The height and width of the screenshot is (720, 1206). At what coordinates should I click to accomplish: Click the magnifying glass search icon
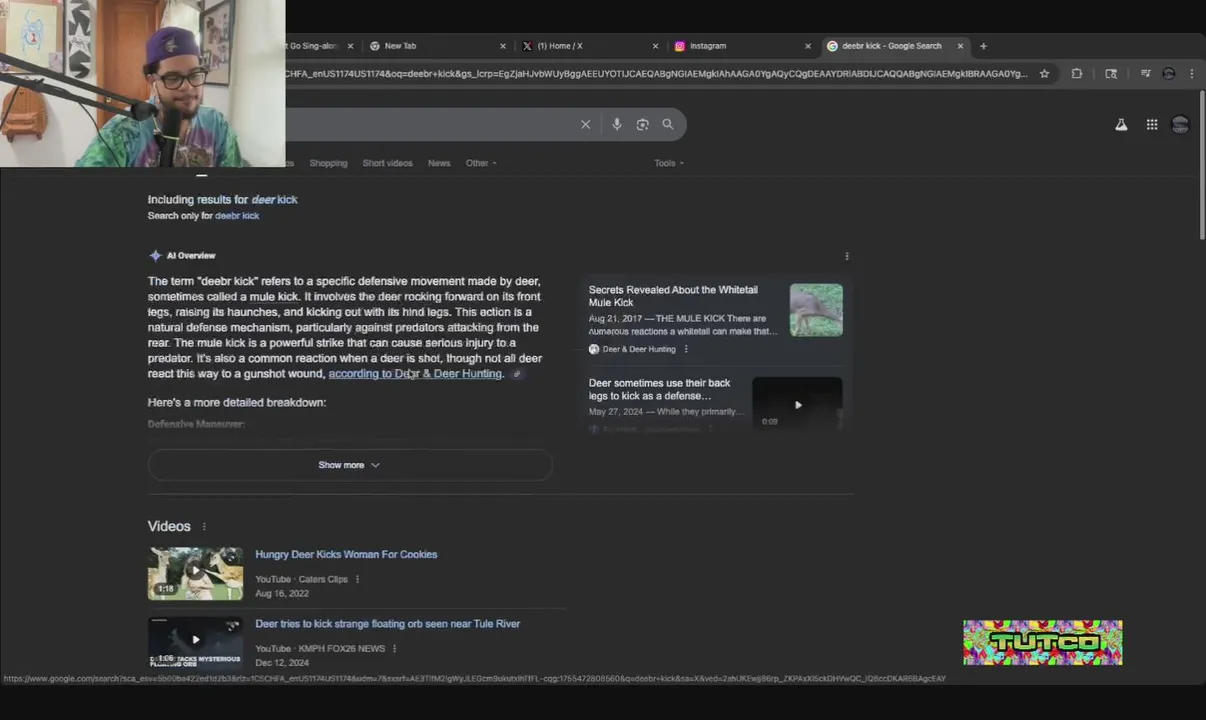click(668, 124)
